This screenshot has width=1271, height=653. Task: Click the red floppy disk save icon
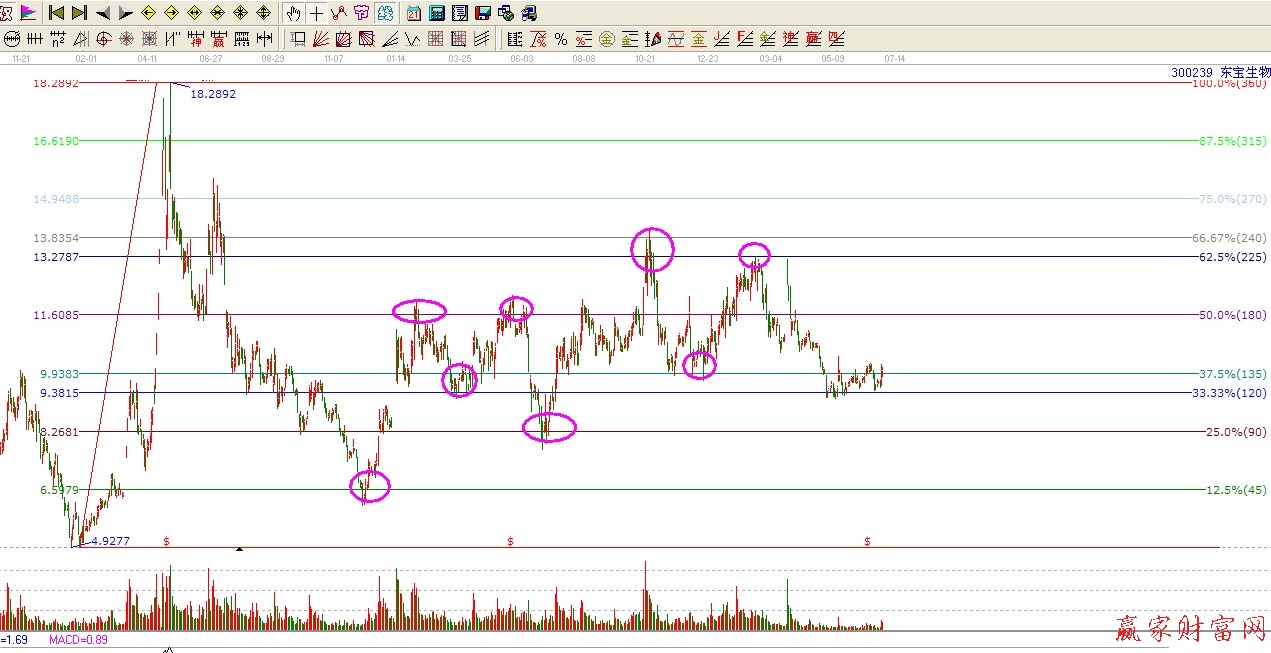[482, 13]
